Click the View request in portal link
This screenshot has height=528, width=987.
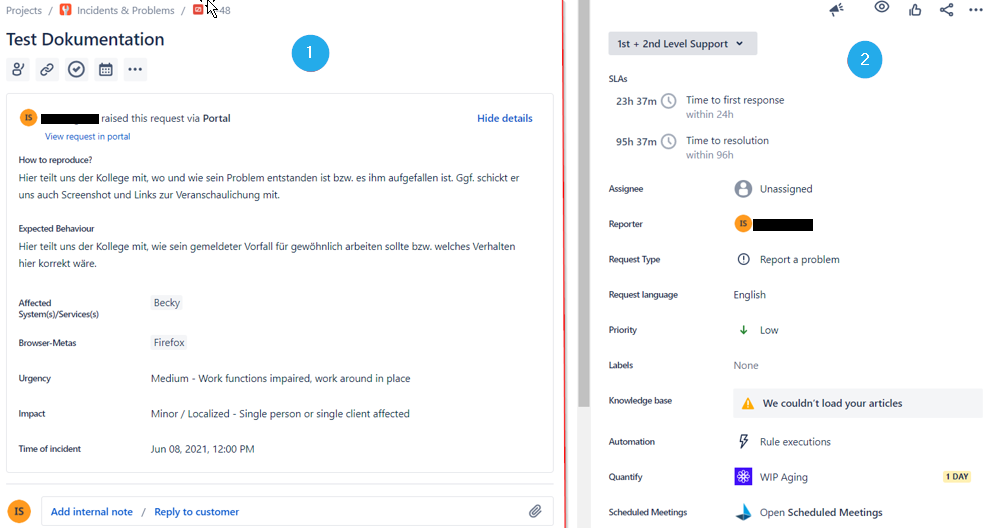point(87,136)
